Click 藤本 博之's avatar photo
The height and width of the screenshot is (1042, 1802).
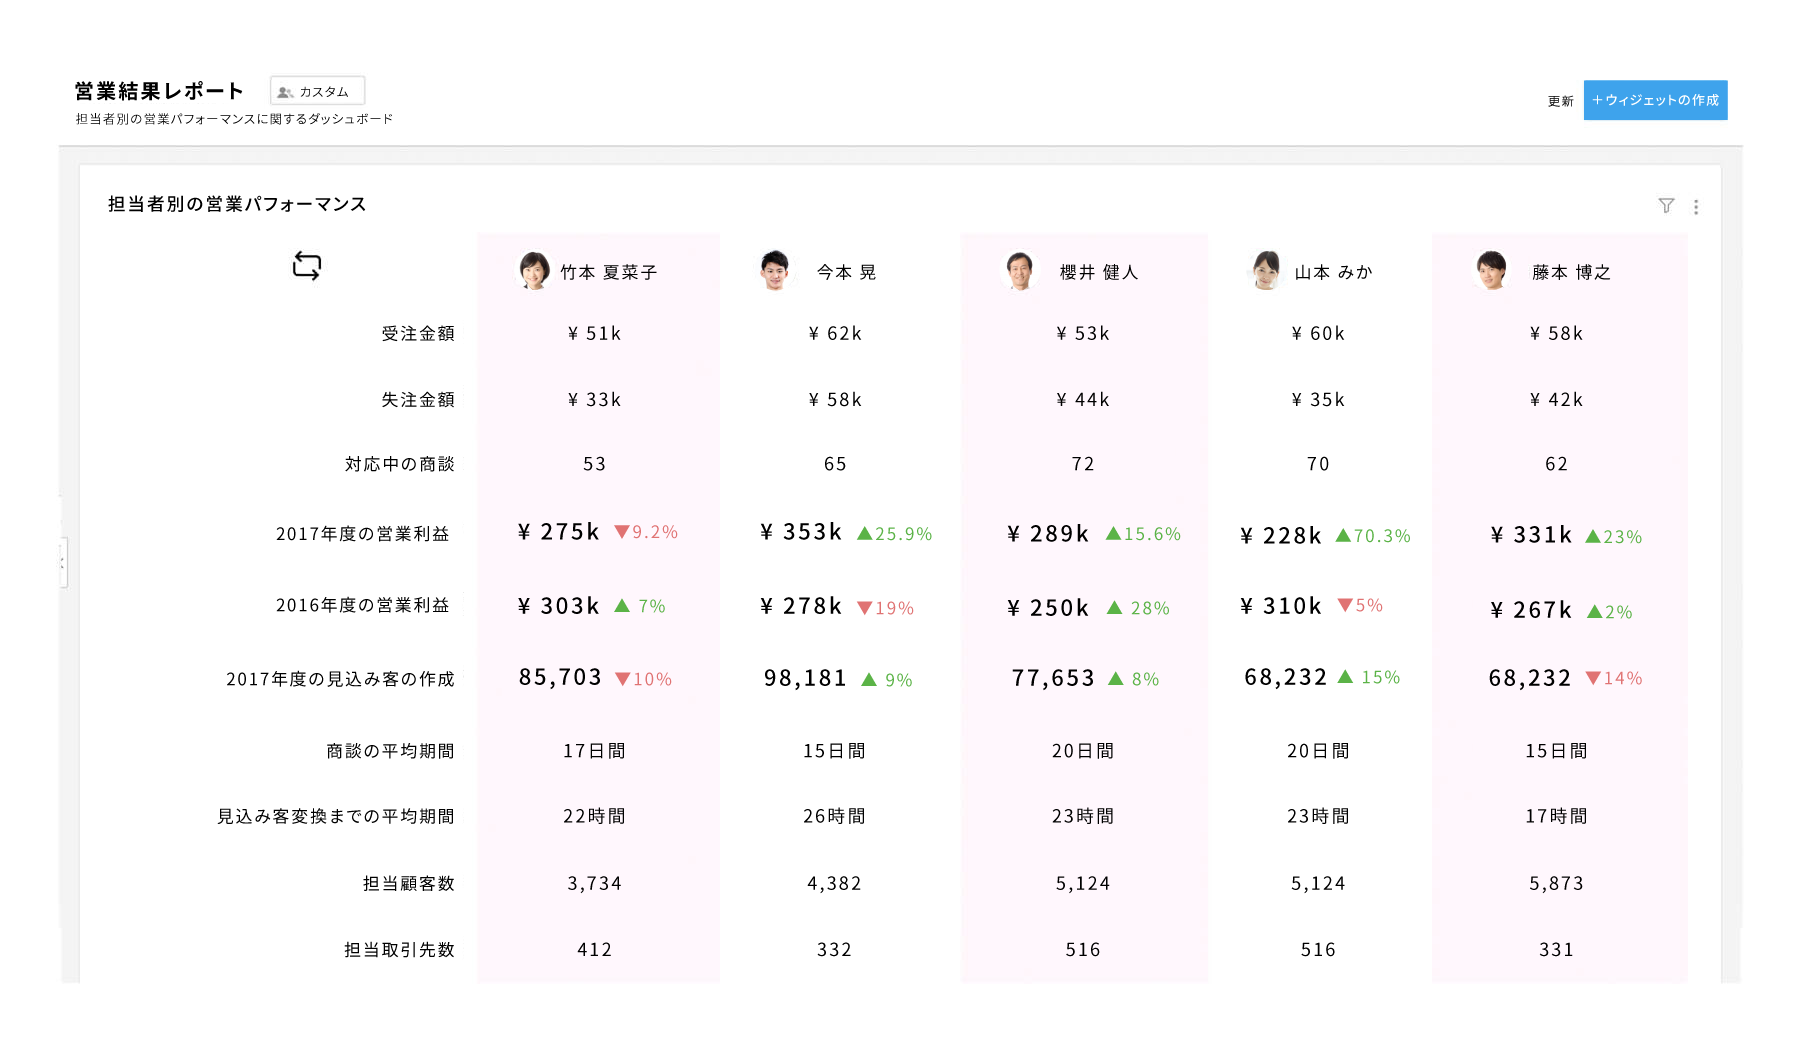click(x=1491, y=270)
